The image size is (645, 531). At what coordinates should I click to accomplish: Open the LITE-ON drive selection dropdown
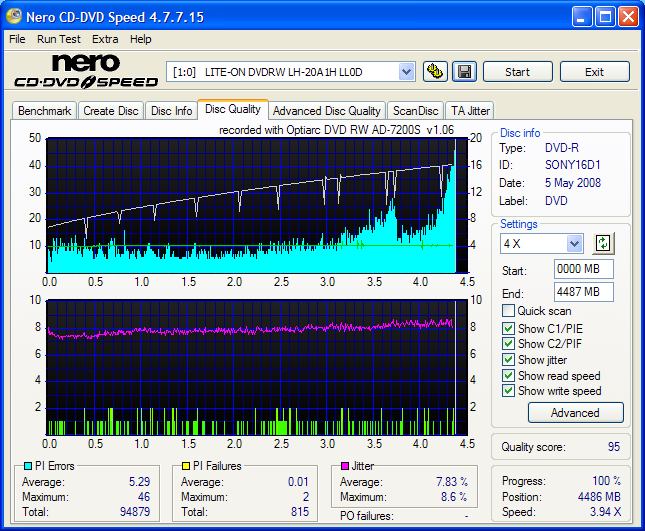point(406,72)
